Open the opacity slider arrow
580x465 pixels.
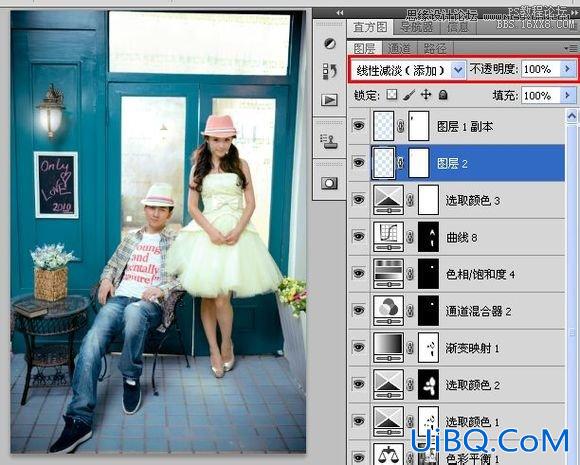click(567, 69)
